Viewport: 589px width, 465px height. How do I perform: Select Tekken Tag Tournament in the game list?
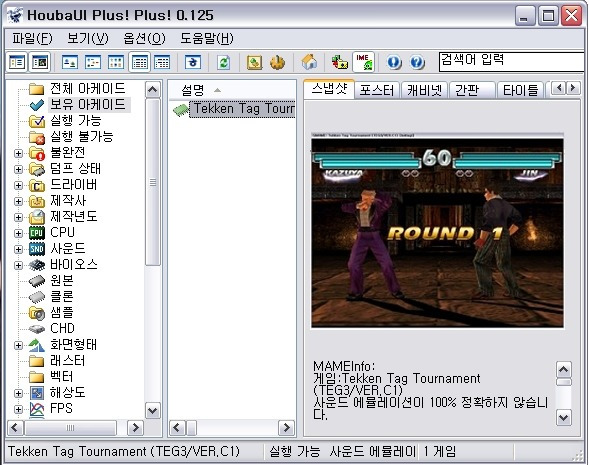tap(242, 109)
